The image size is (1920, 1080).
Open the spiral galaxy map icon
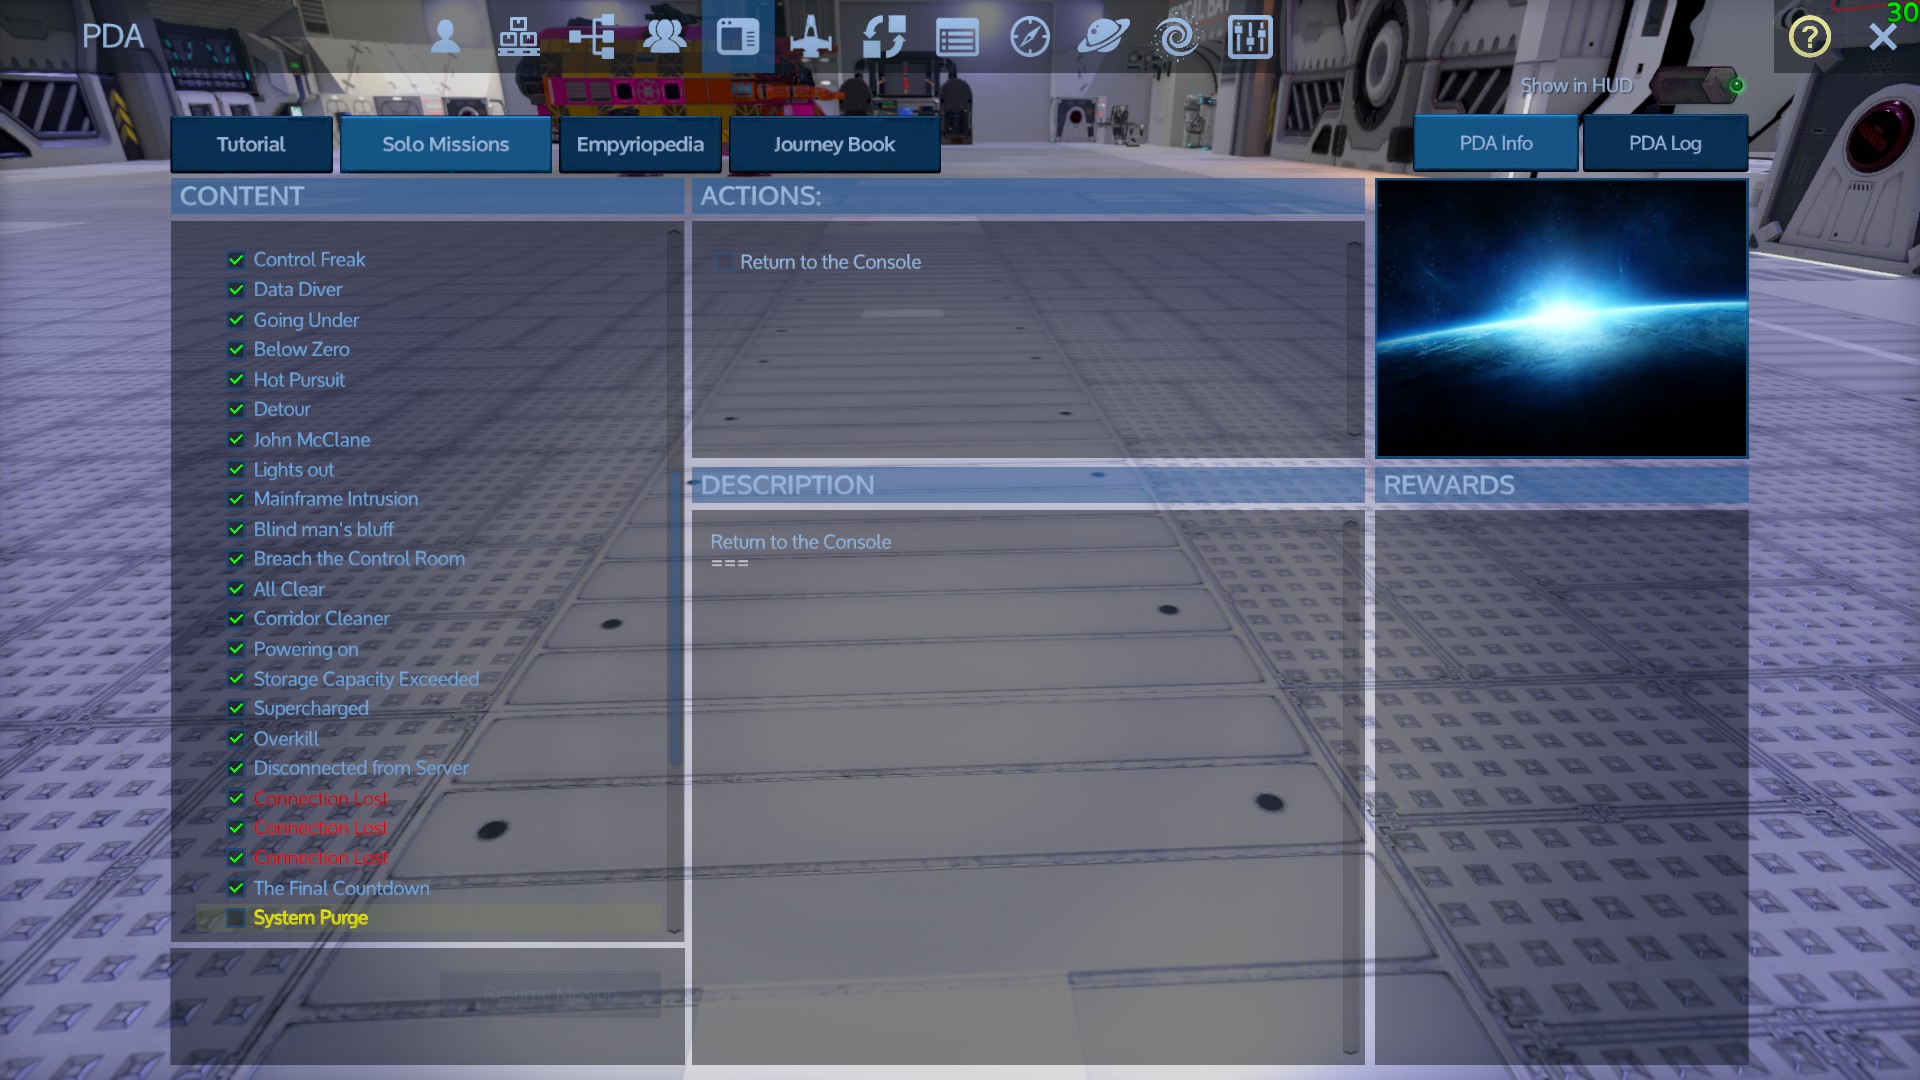(1176, 37)
